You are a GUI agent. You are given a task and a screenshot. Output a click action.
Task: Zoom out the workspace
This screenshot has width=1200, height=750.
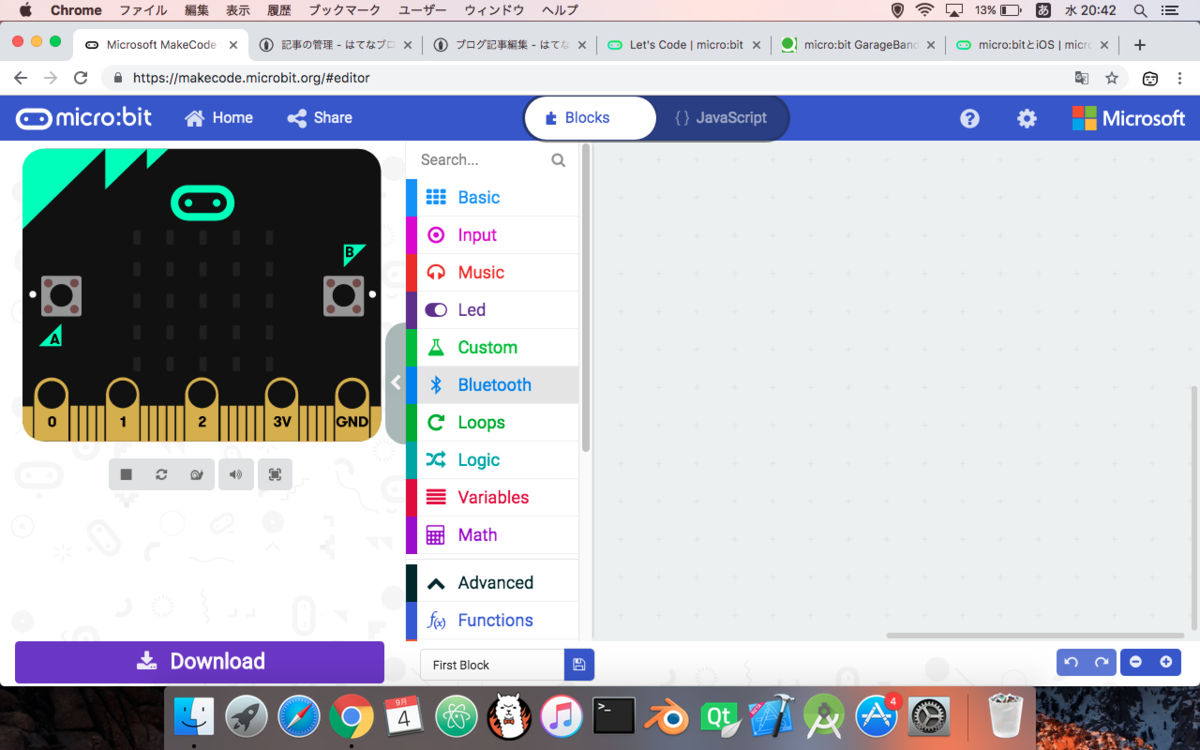pos(1135,662)
